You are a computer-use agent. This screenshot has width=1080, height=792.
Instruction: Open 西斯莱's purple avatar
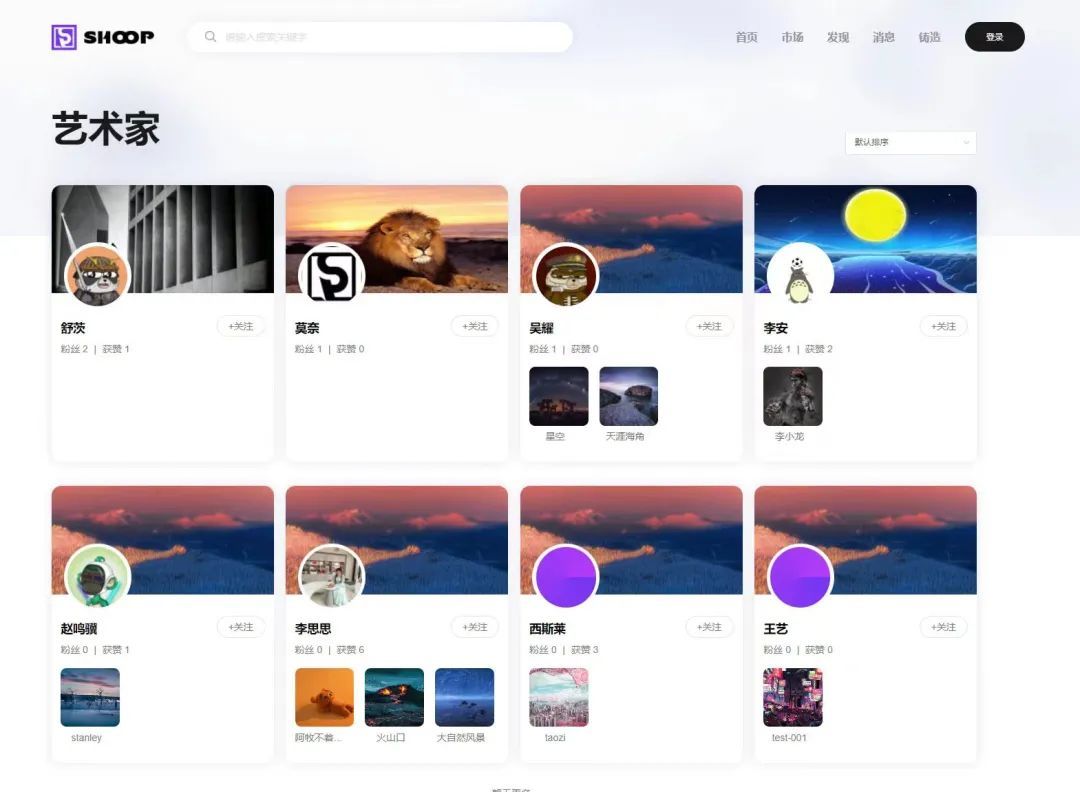click(x=566, y=576)
